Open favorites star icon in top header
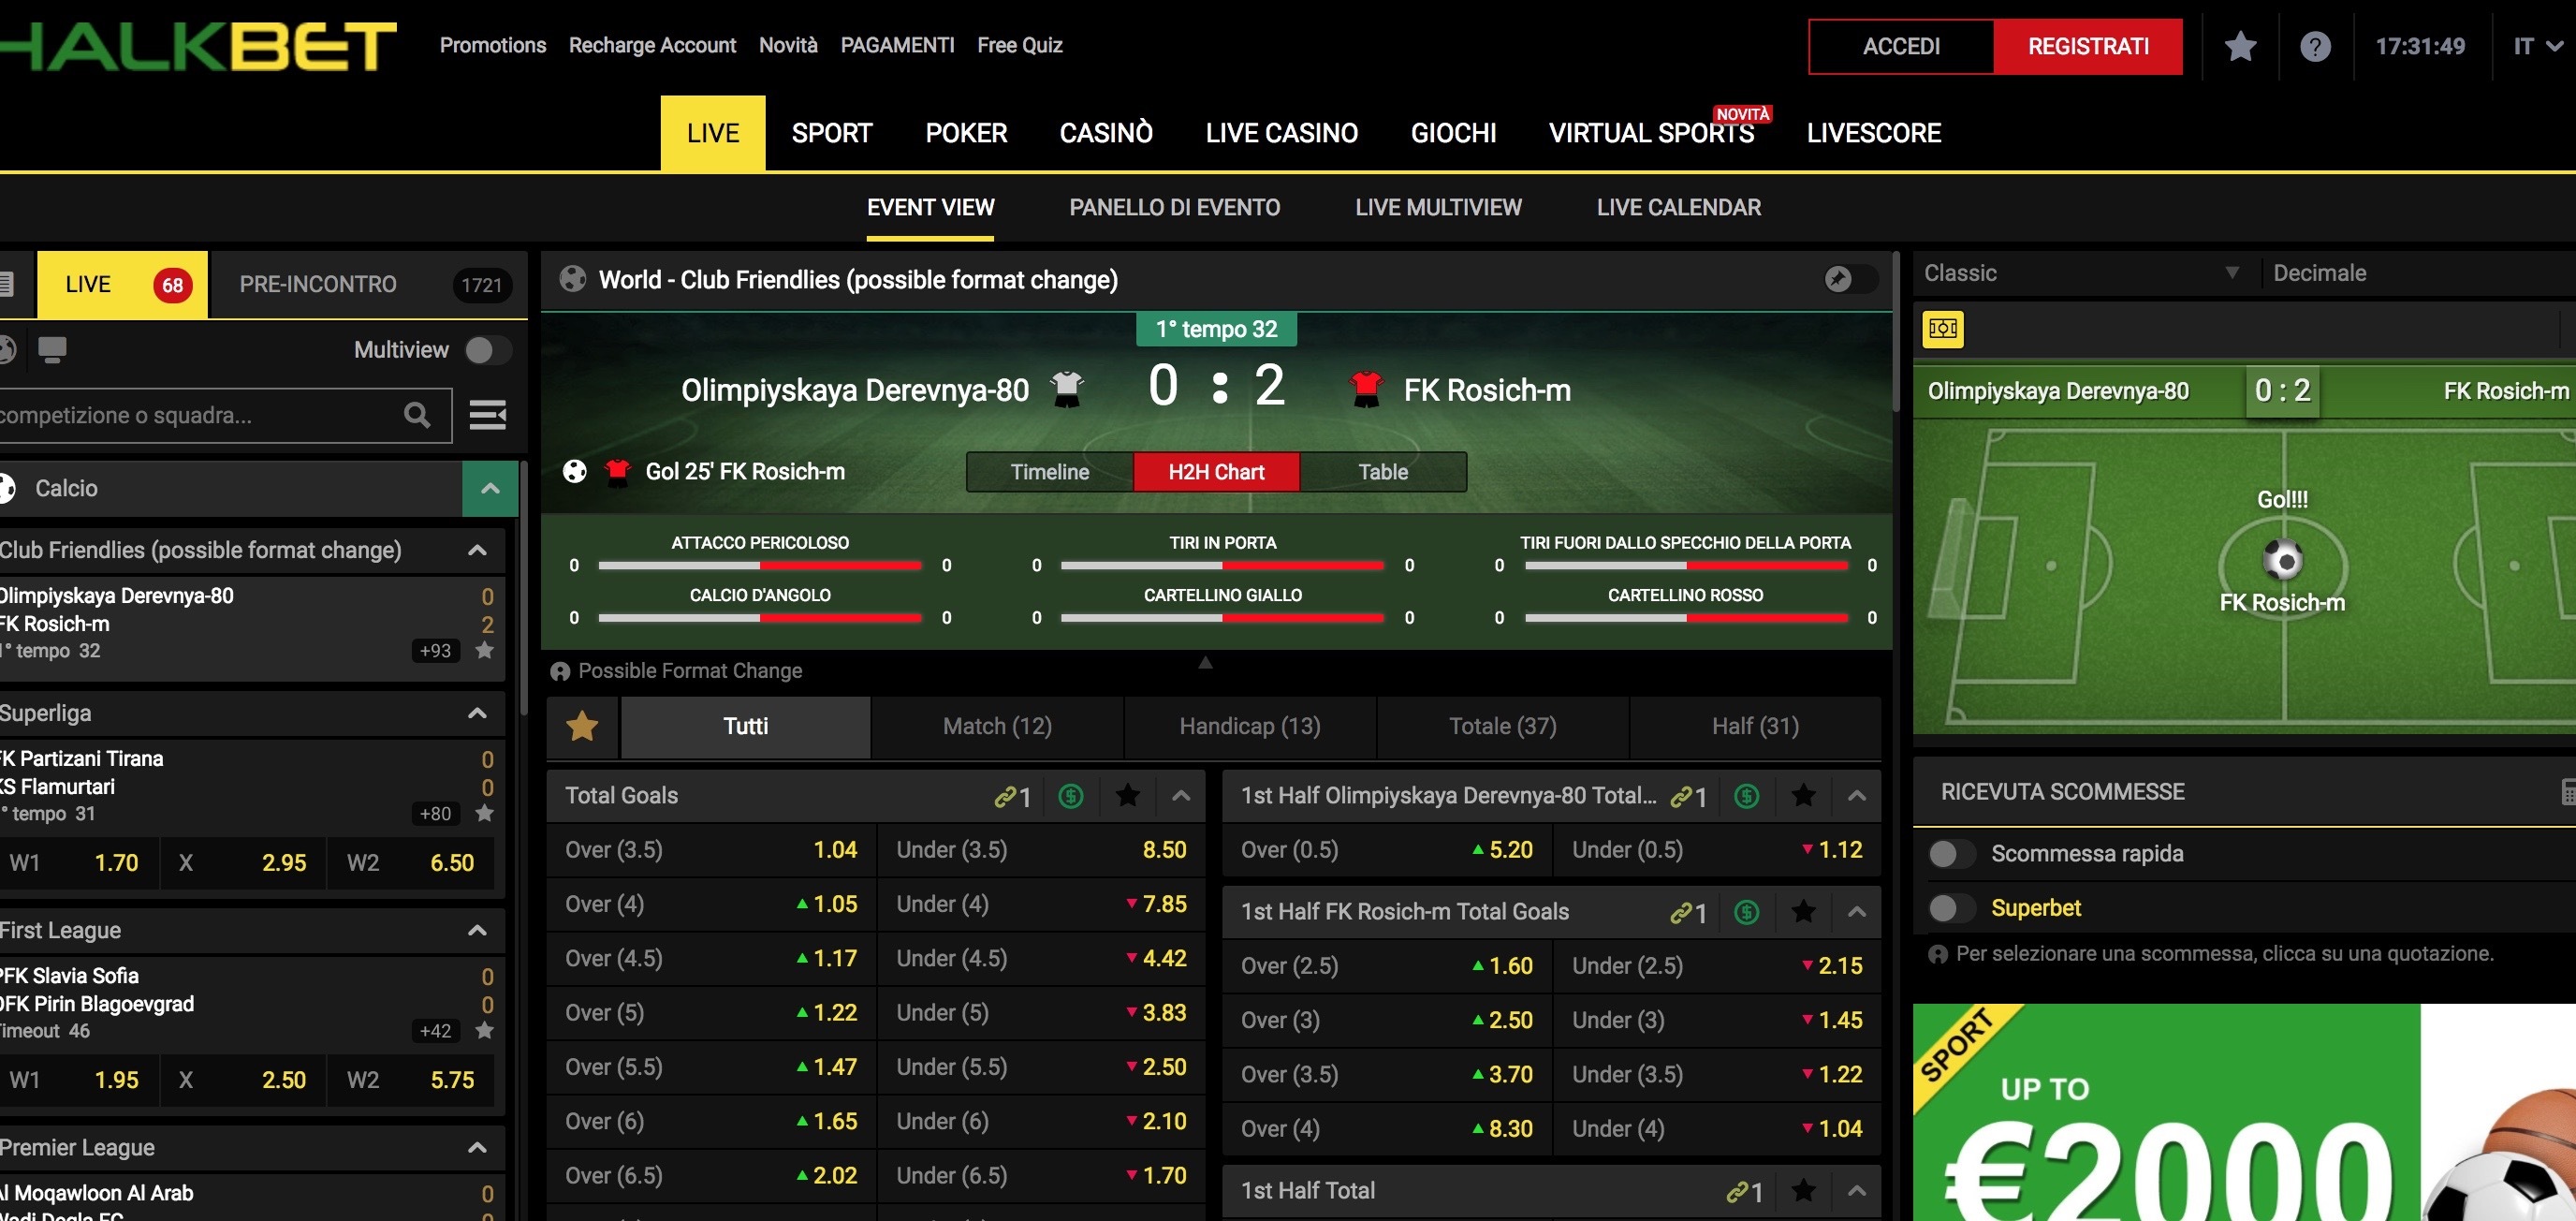2576x1221 pixels. click(2240, 46)
